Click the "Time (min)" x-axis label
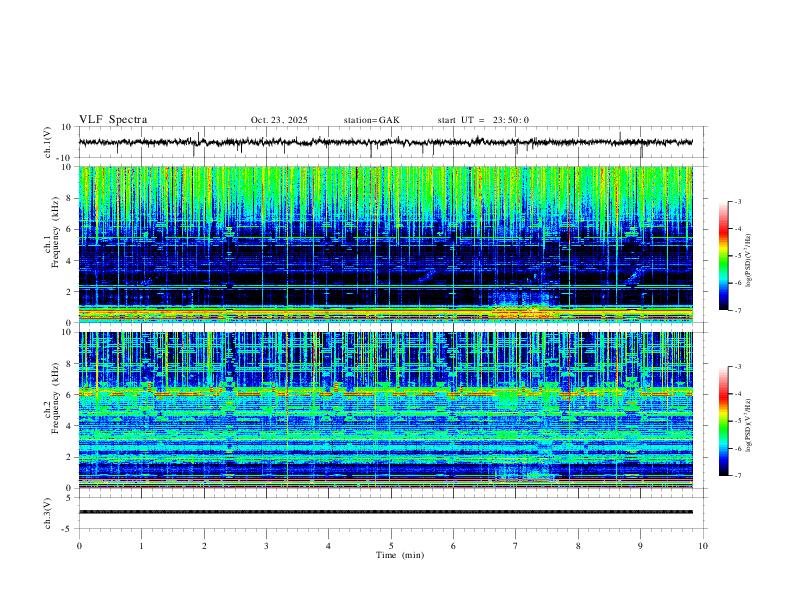This screenshot has height=612, width=792. (x=400, y=555)
